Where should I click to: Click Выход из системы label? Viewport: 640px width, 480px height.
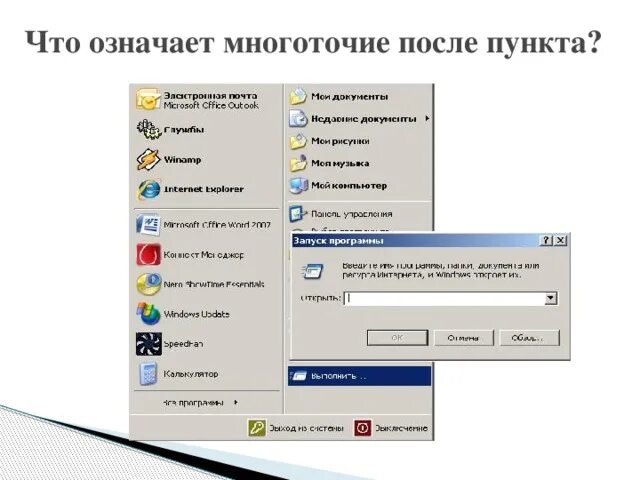[x=306, y=428]
